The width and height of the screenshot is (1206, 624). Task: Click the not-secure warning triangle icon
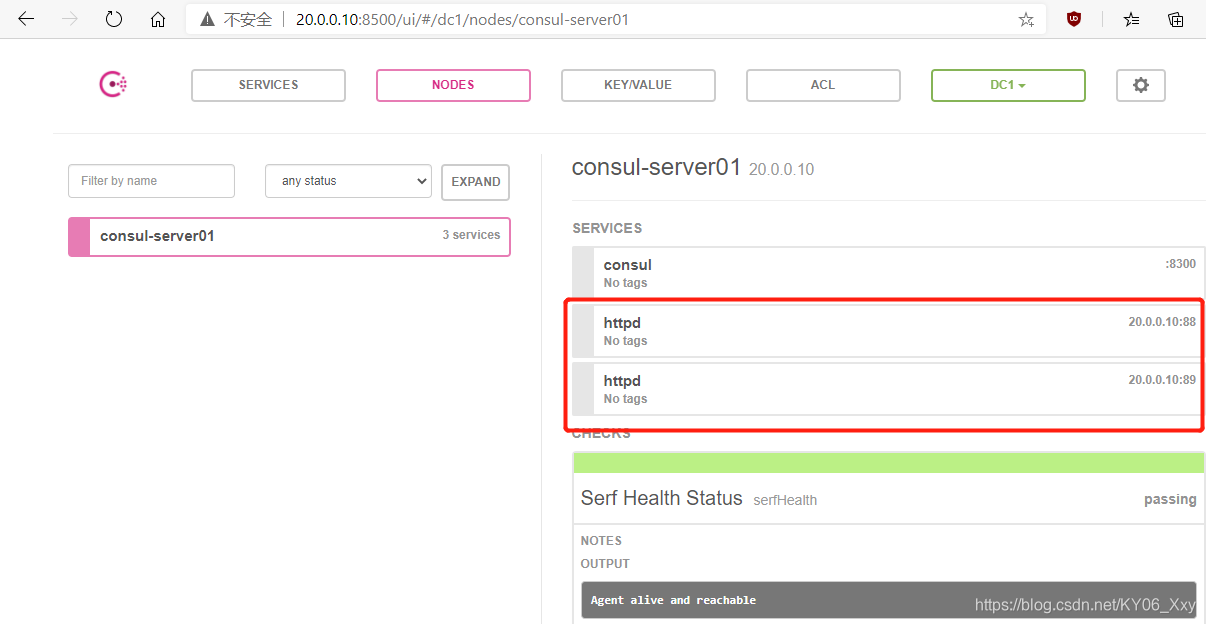pos(207,19)
